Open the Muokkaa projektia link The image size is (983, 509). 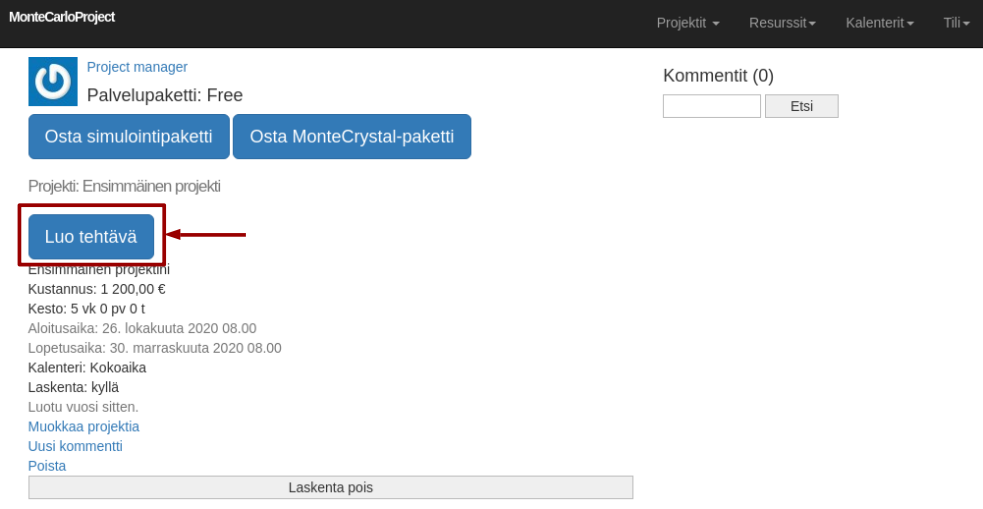(x=83, y=426)
